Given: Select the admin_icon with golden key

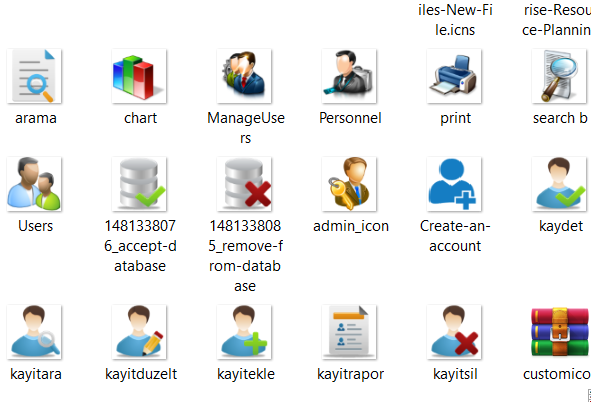Looking at the screenshot, I should coord(349,184).
